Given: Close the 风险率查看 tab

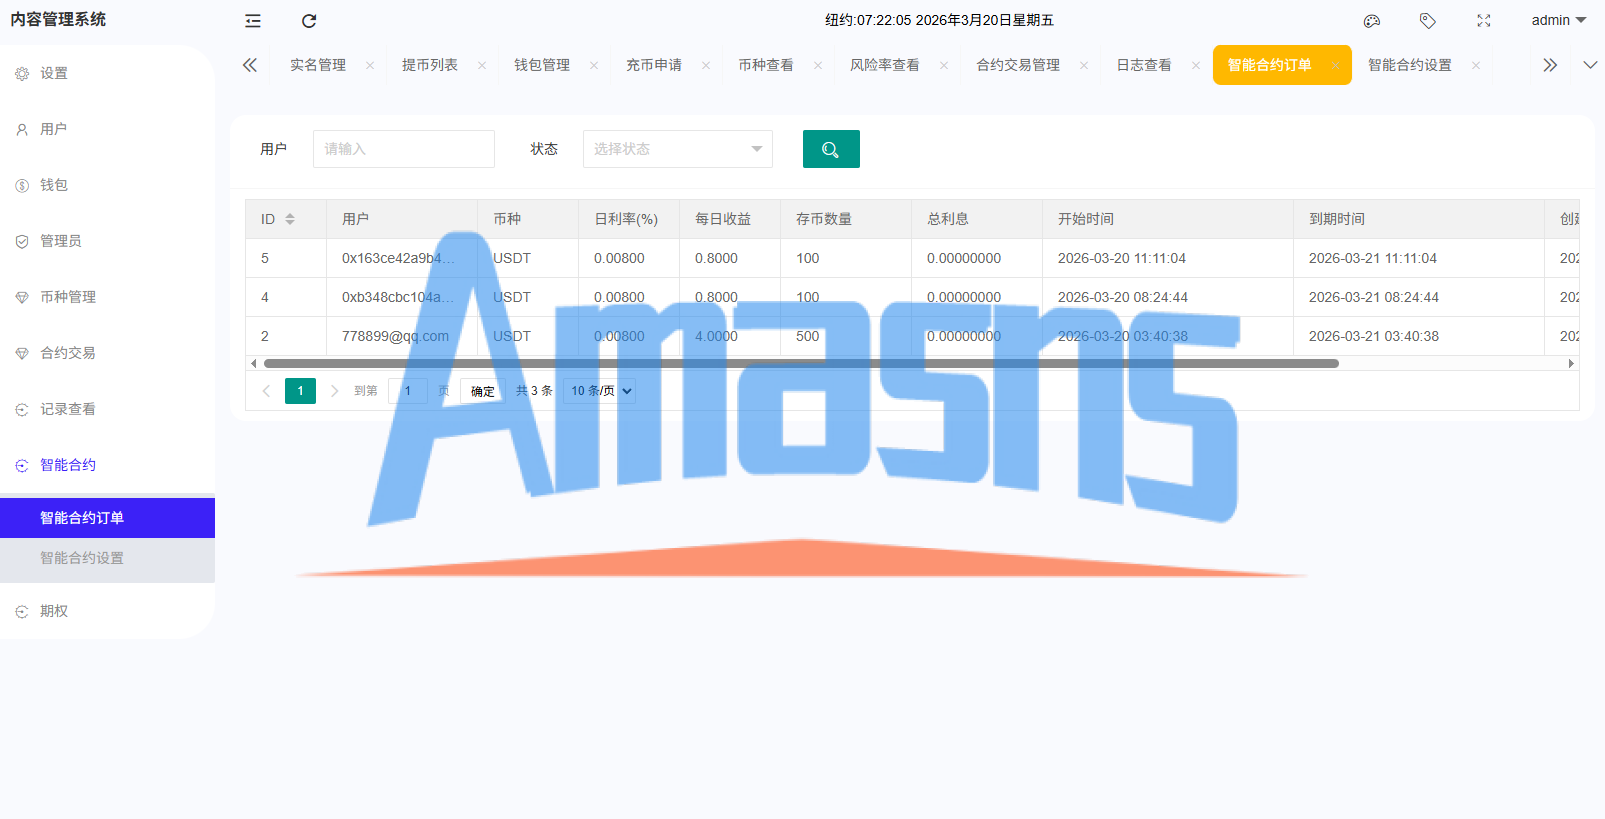Looking at the screenshot, I should (x=944, y=65).
